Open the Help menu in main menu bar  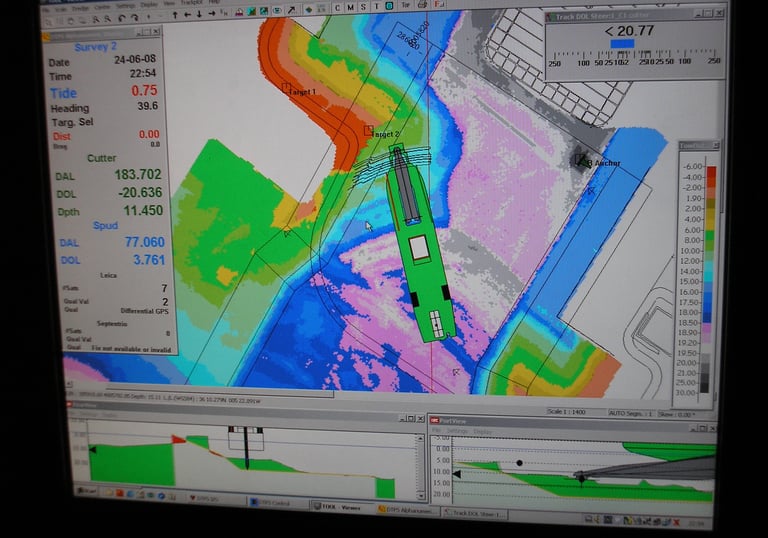tap(214, 2)
